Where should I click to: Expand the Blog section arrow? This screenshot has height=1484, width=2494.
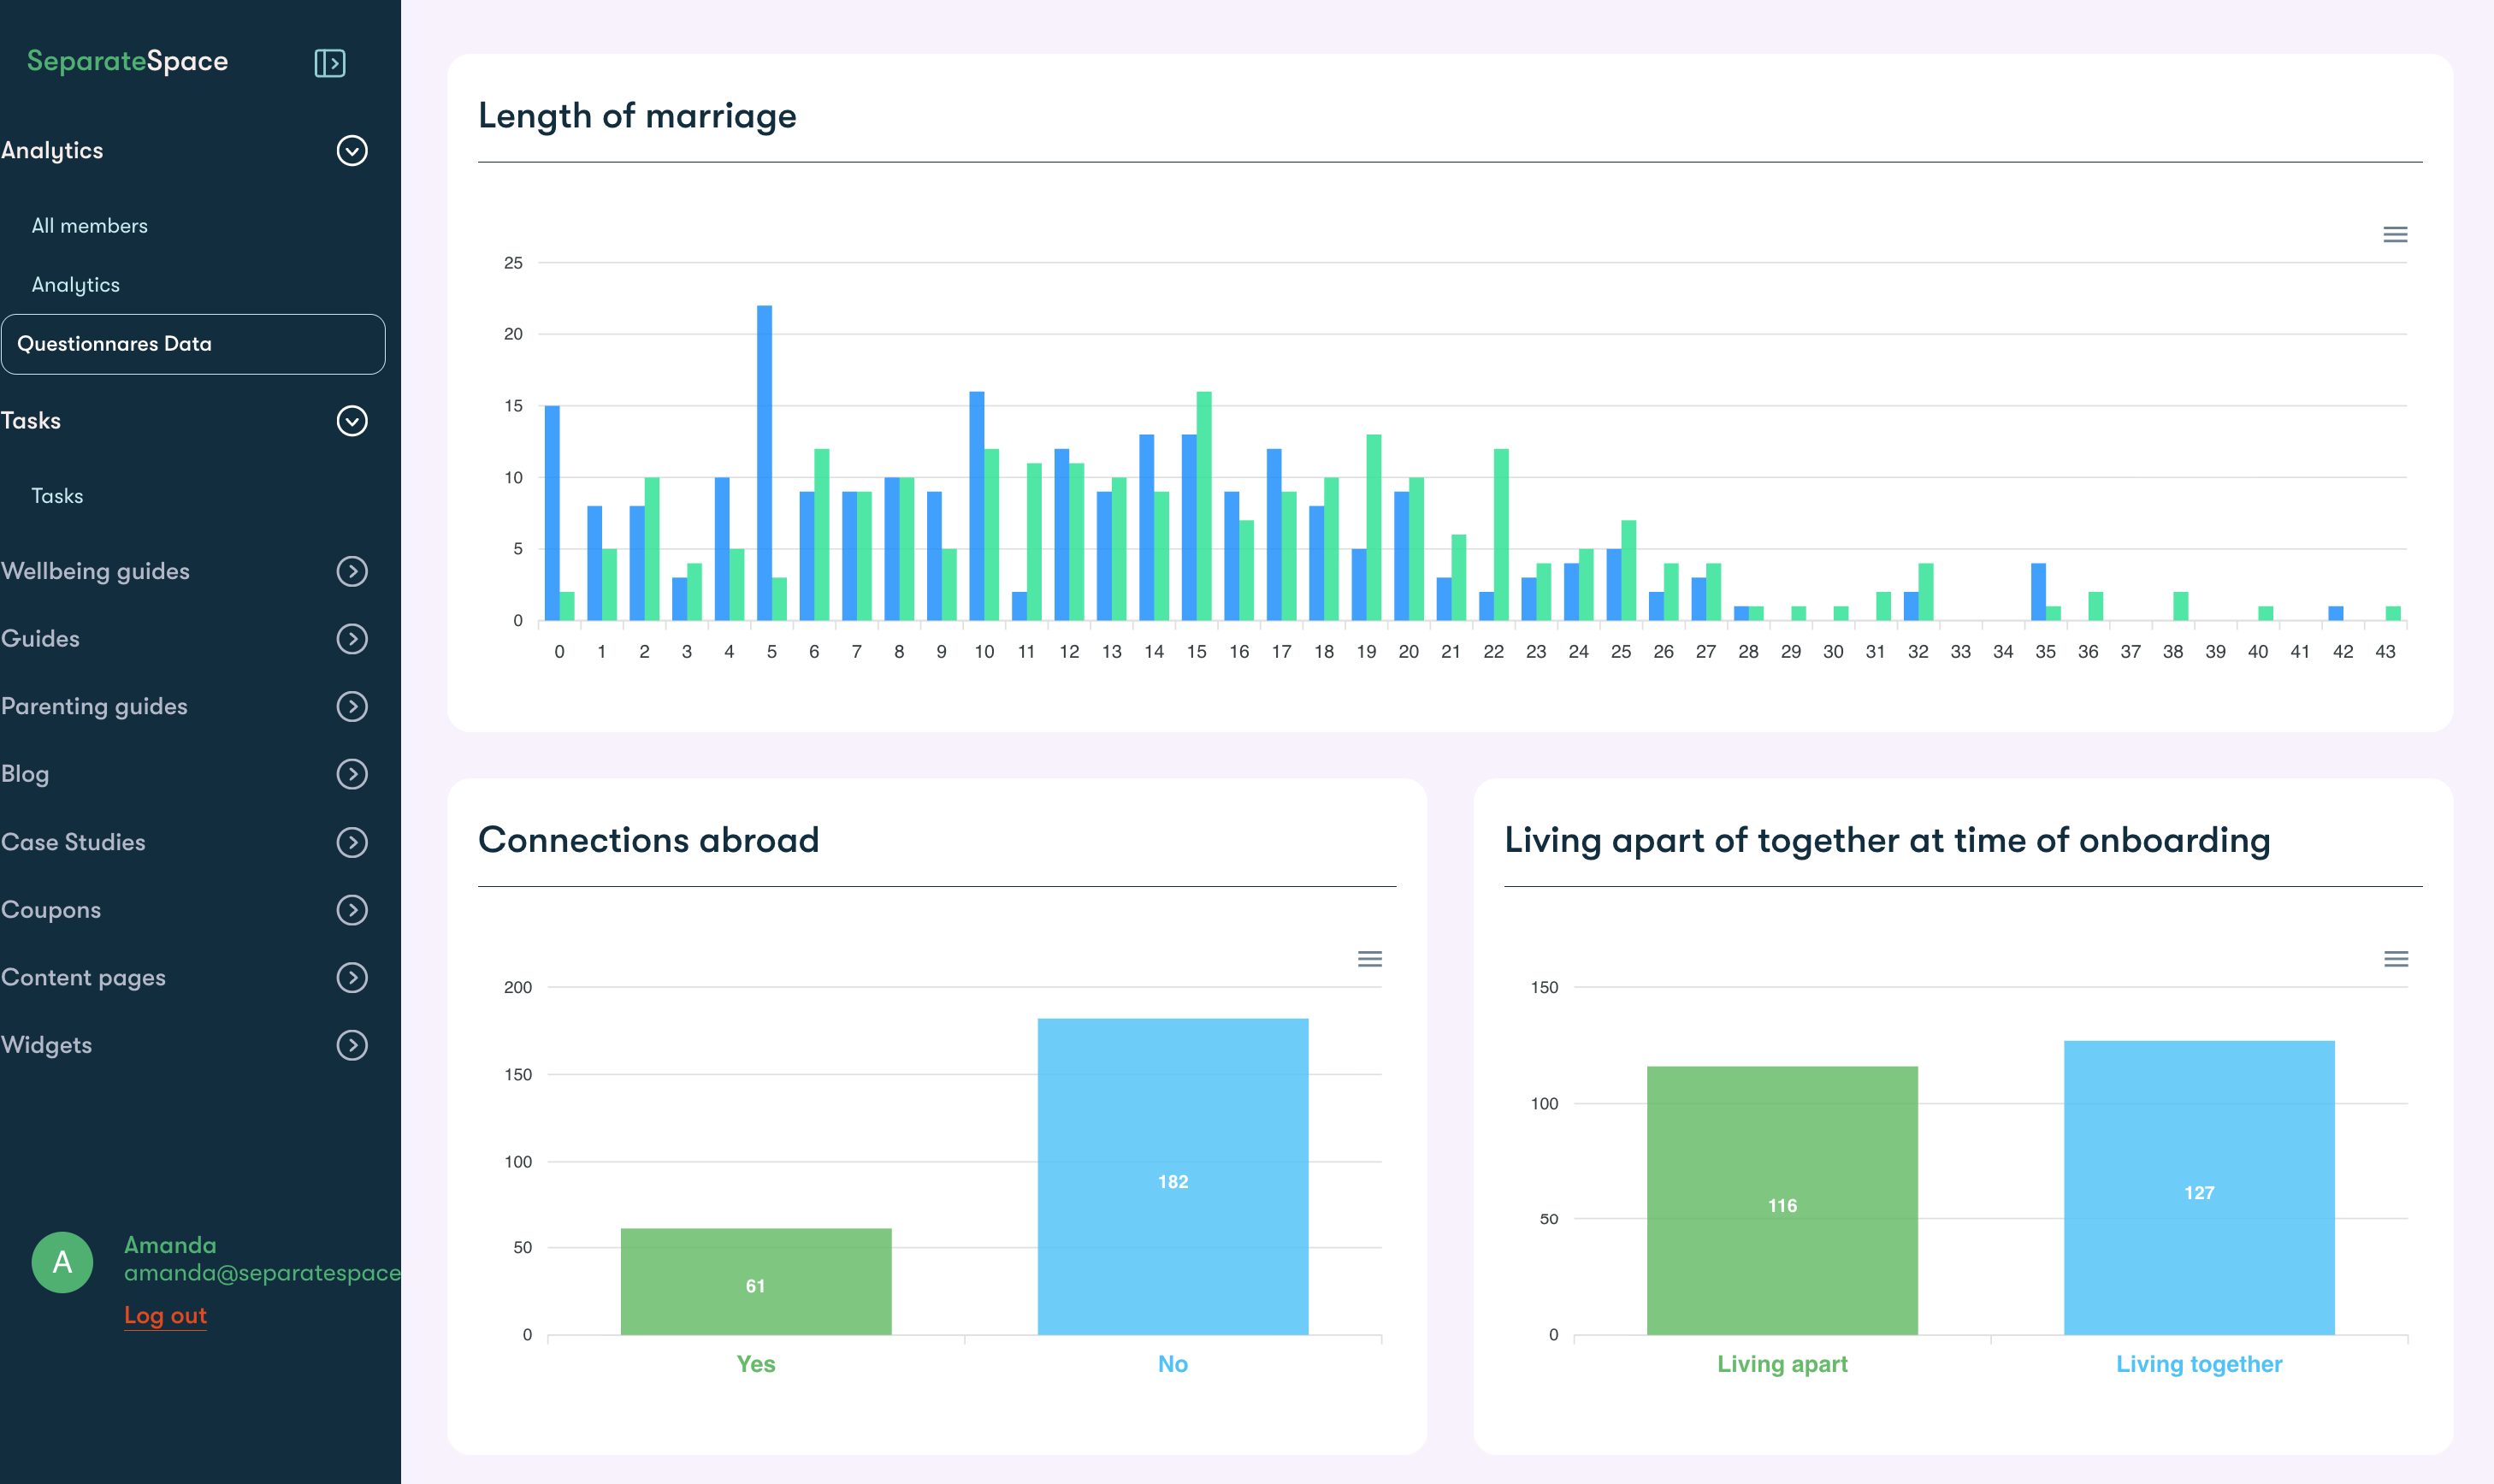(x=352, y=774)
